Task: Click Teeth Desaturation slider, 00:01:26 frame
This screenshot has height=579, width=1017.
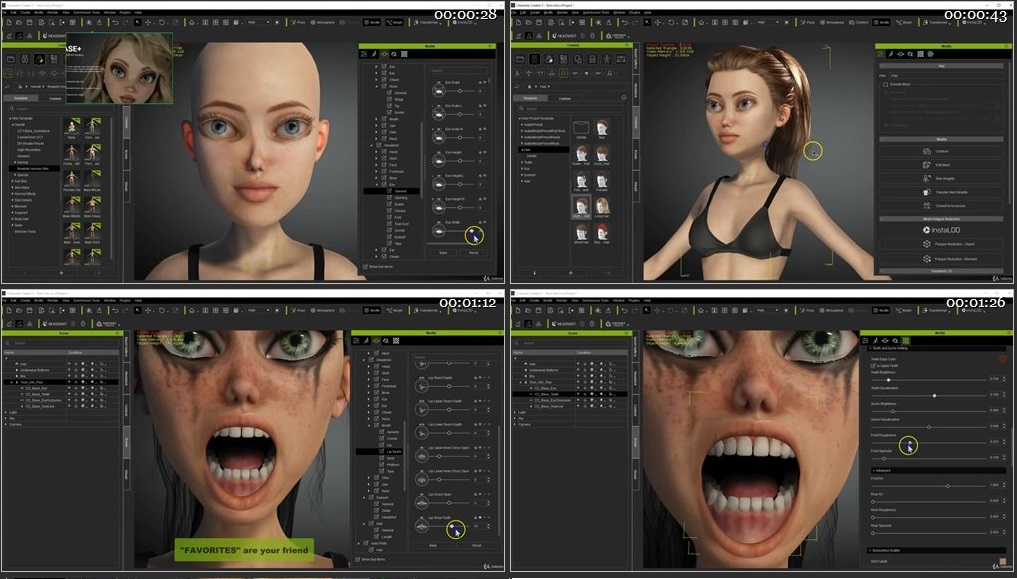Action: click(928, 395)
